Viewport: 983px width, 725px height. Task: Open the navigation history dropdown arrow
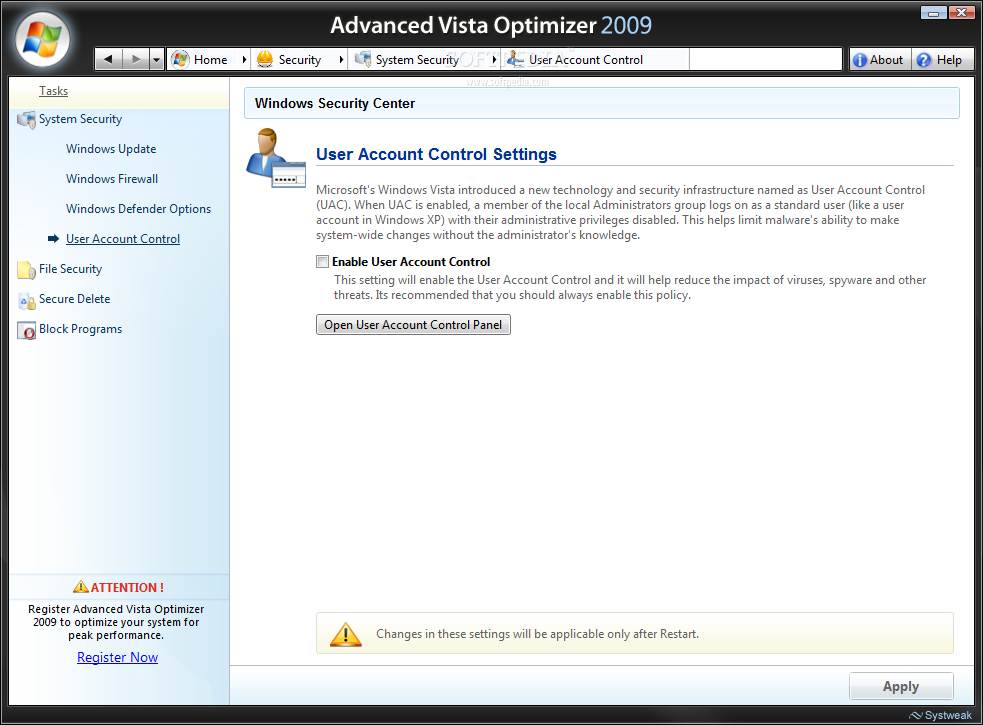(x=157, y=59)
